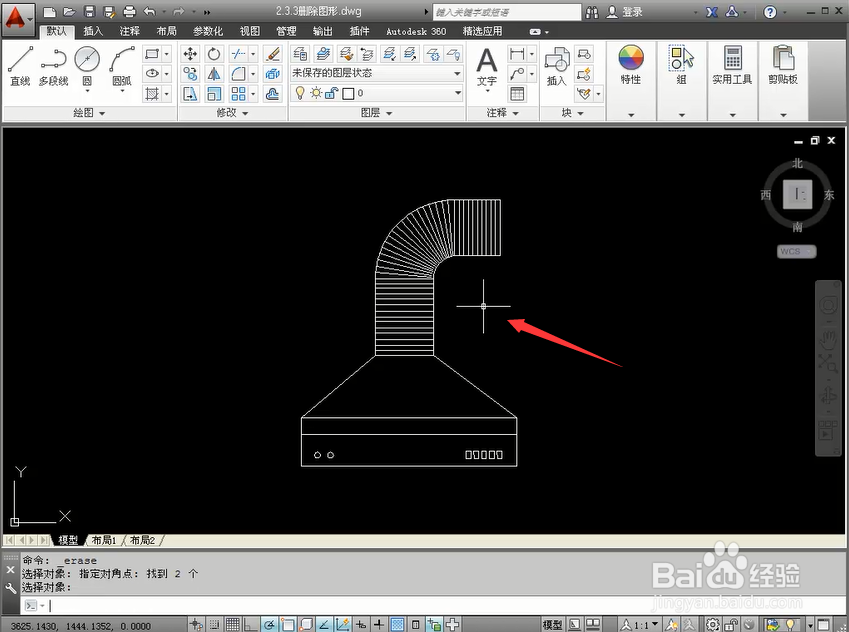Viewport: 849px width, 632px height.
Task: Switch to the 布局1 layout tab
Action: (104, 540)
